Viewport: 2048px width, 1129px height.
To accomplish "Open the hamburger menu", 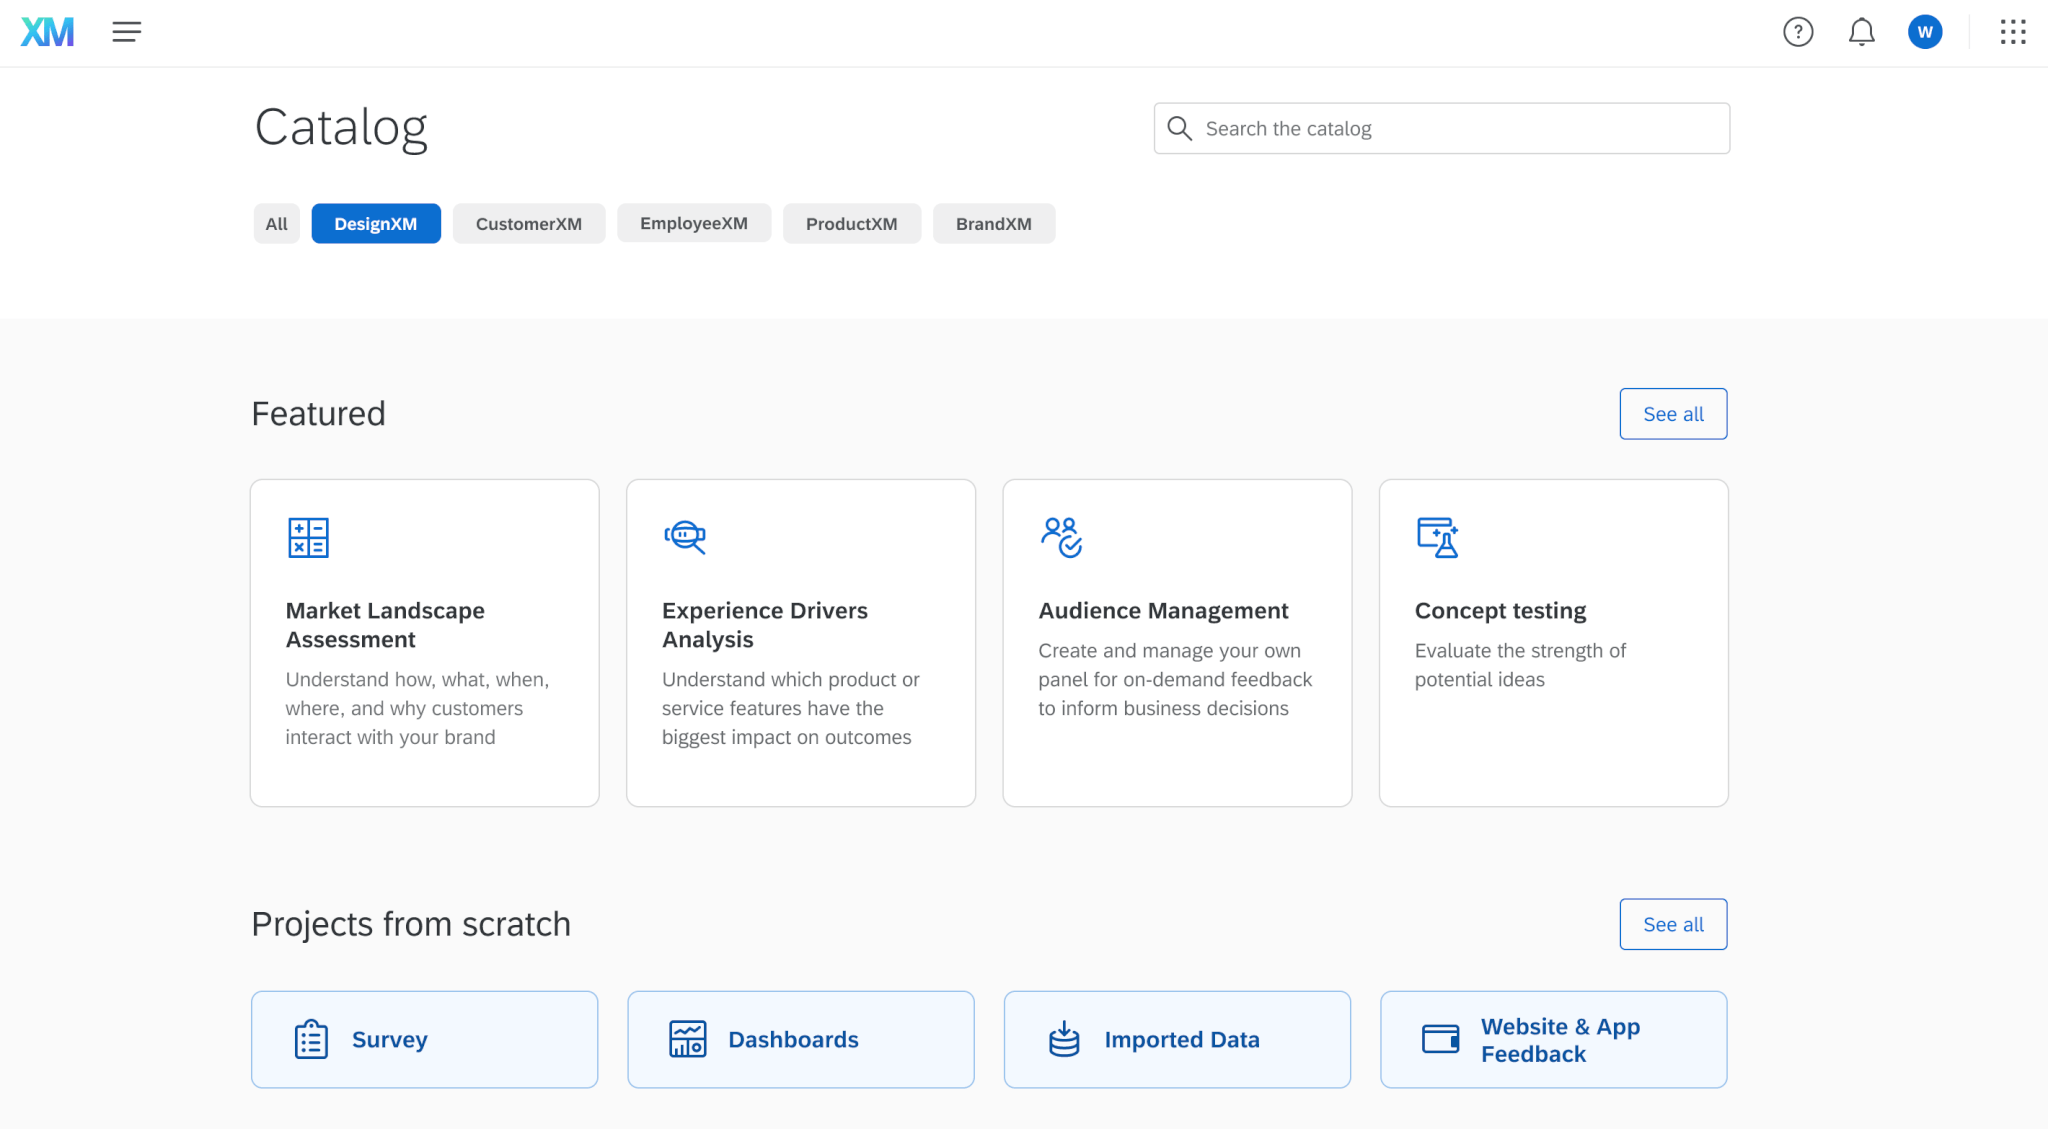I will (125, 32).
